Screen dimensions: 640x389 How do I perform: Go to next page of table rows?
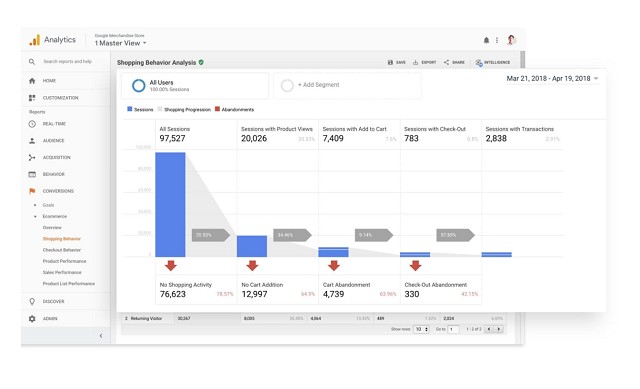tap(499, 329)
